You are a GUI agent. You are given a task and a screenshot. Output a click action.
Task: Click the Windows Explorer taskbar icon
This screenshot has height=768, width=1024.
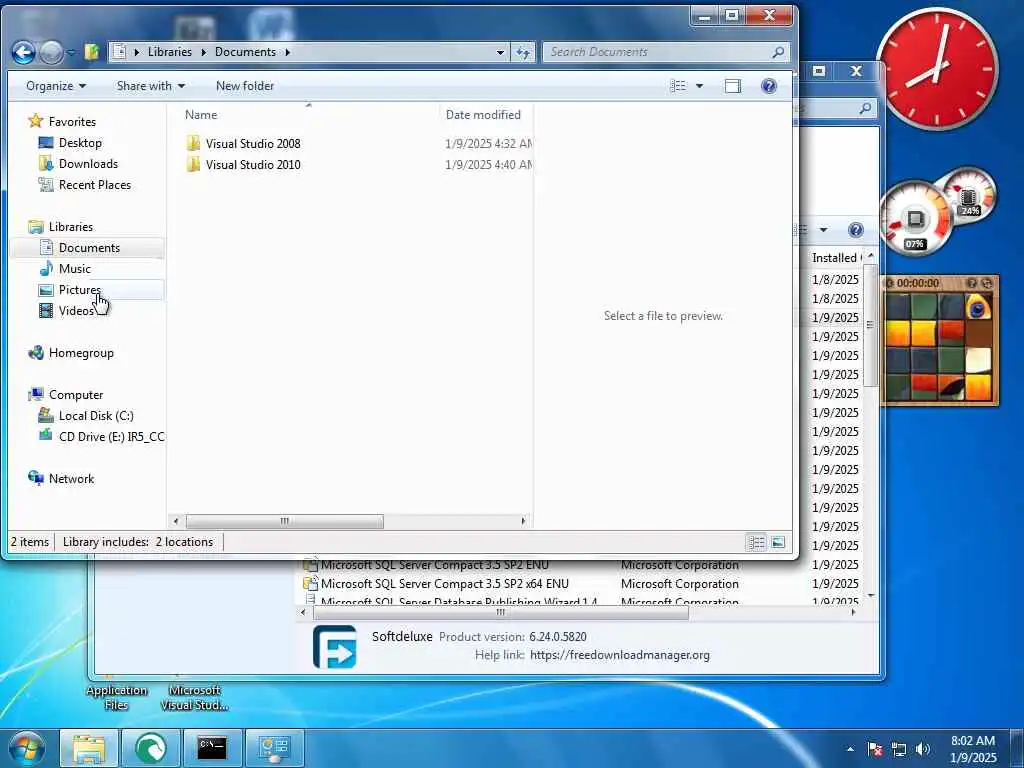click(89, 748)
